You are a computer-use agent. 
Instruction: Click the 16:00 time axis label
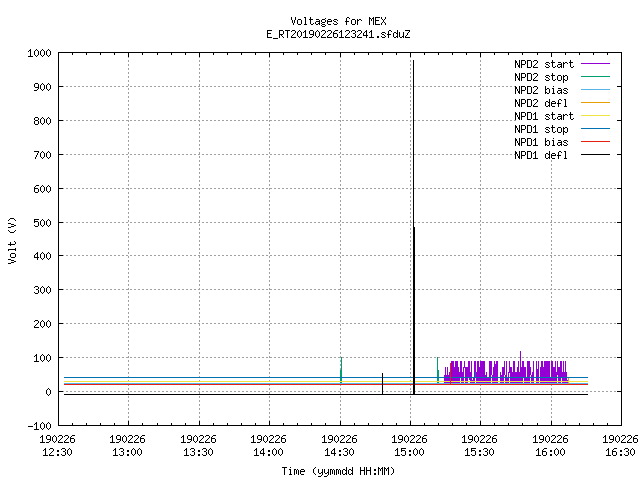point(550,452)
